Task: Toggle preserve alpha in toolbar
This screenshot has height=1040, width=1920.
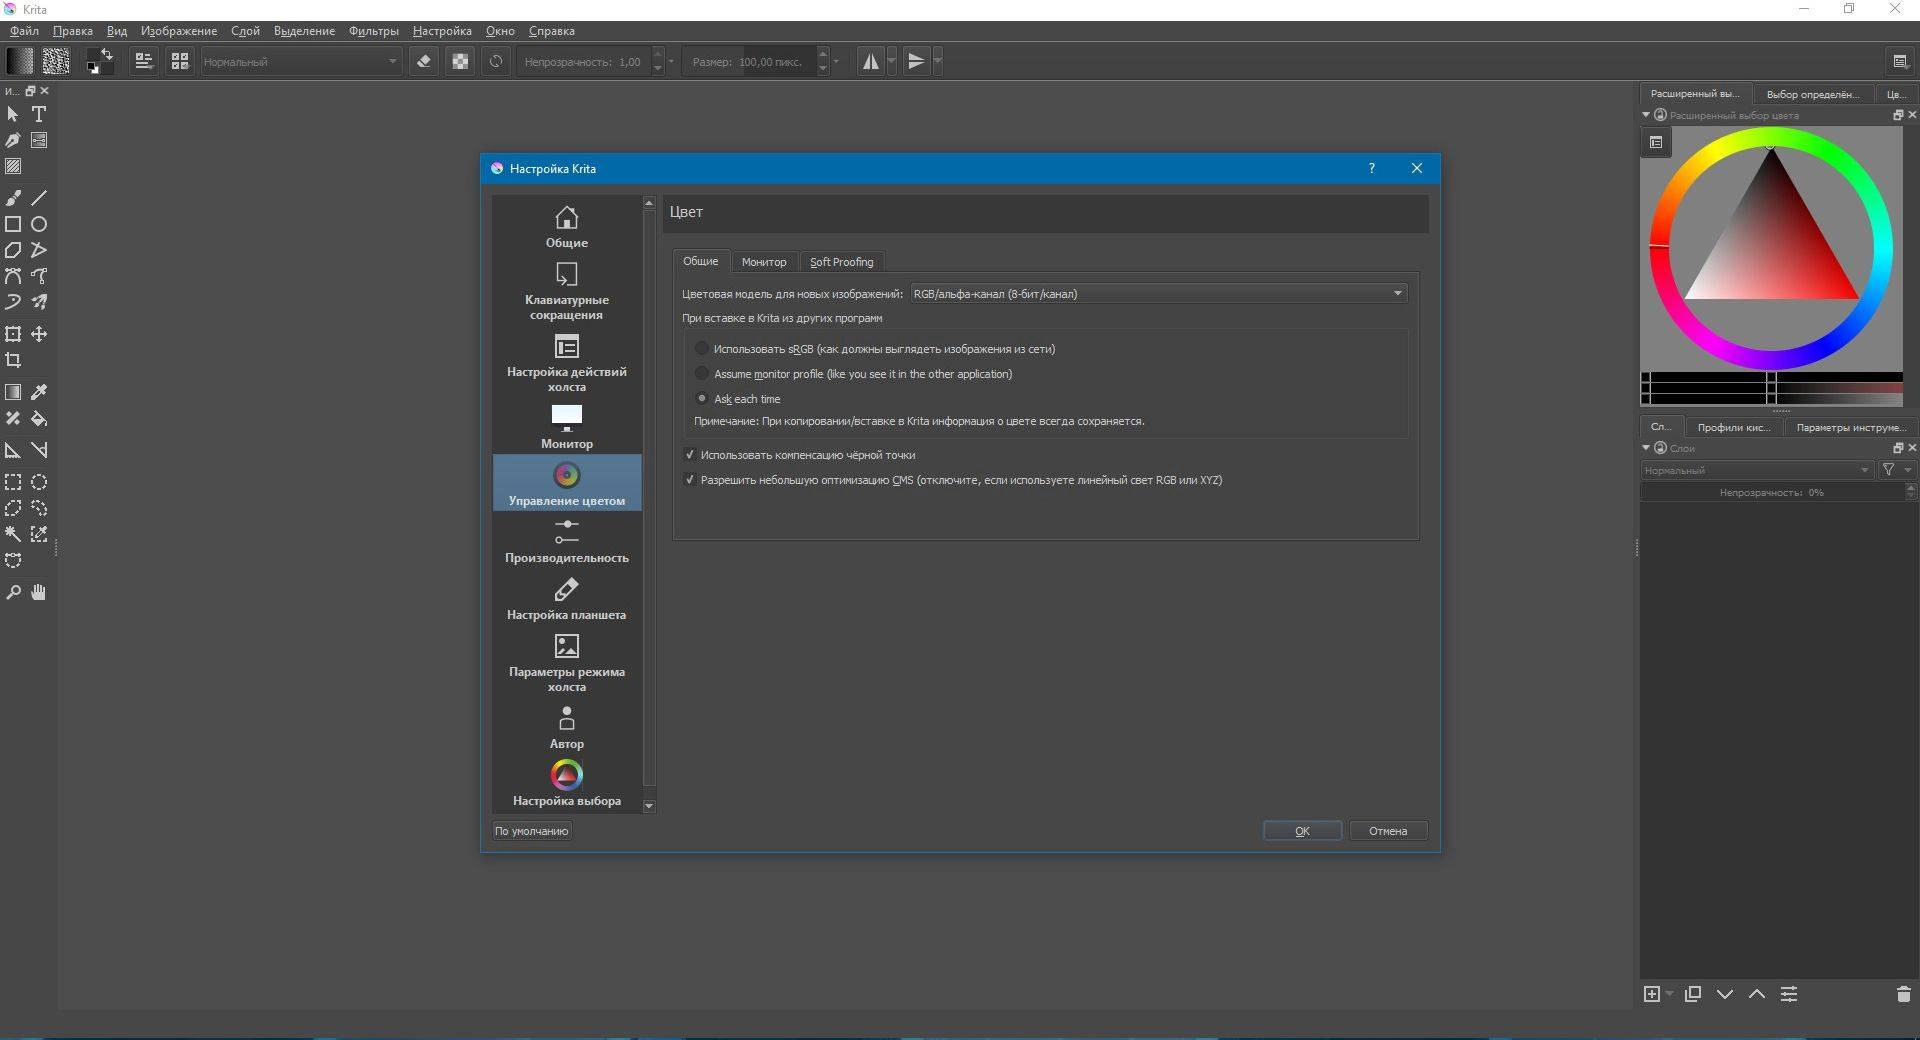Action: [460, 61]
